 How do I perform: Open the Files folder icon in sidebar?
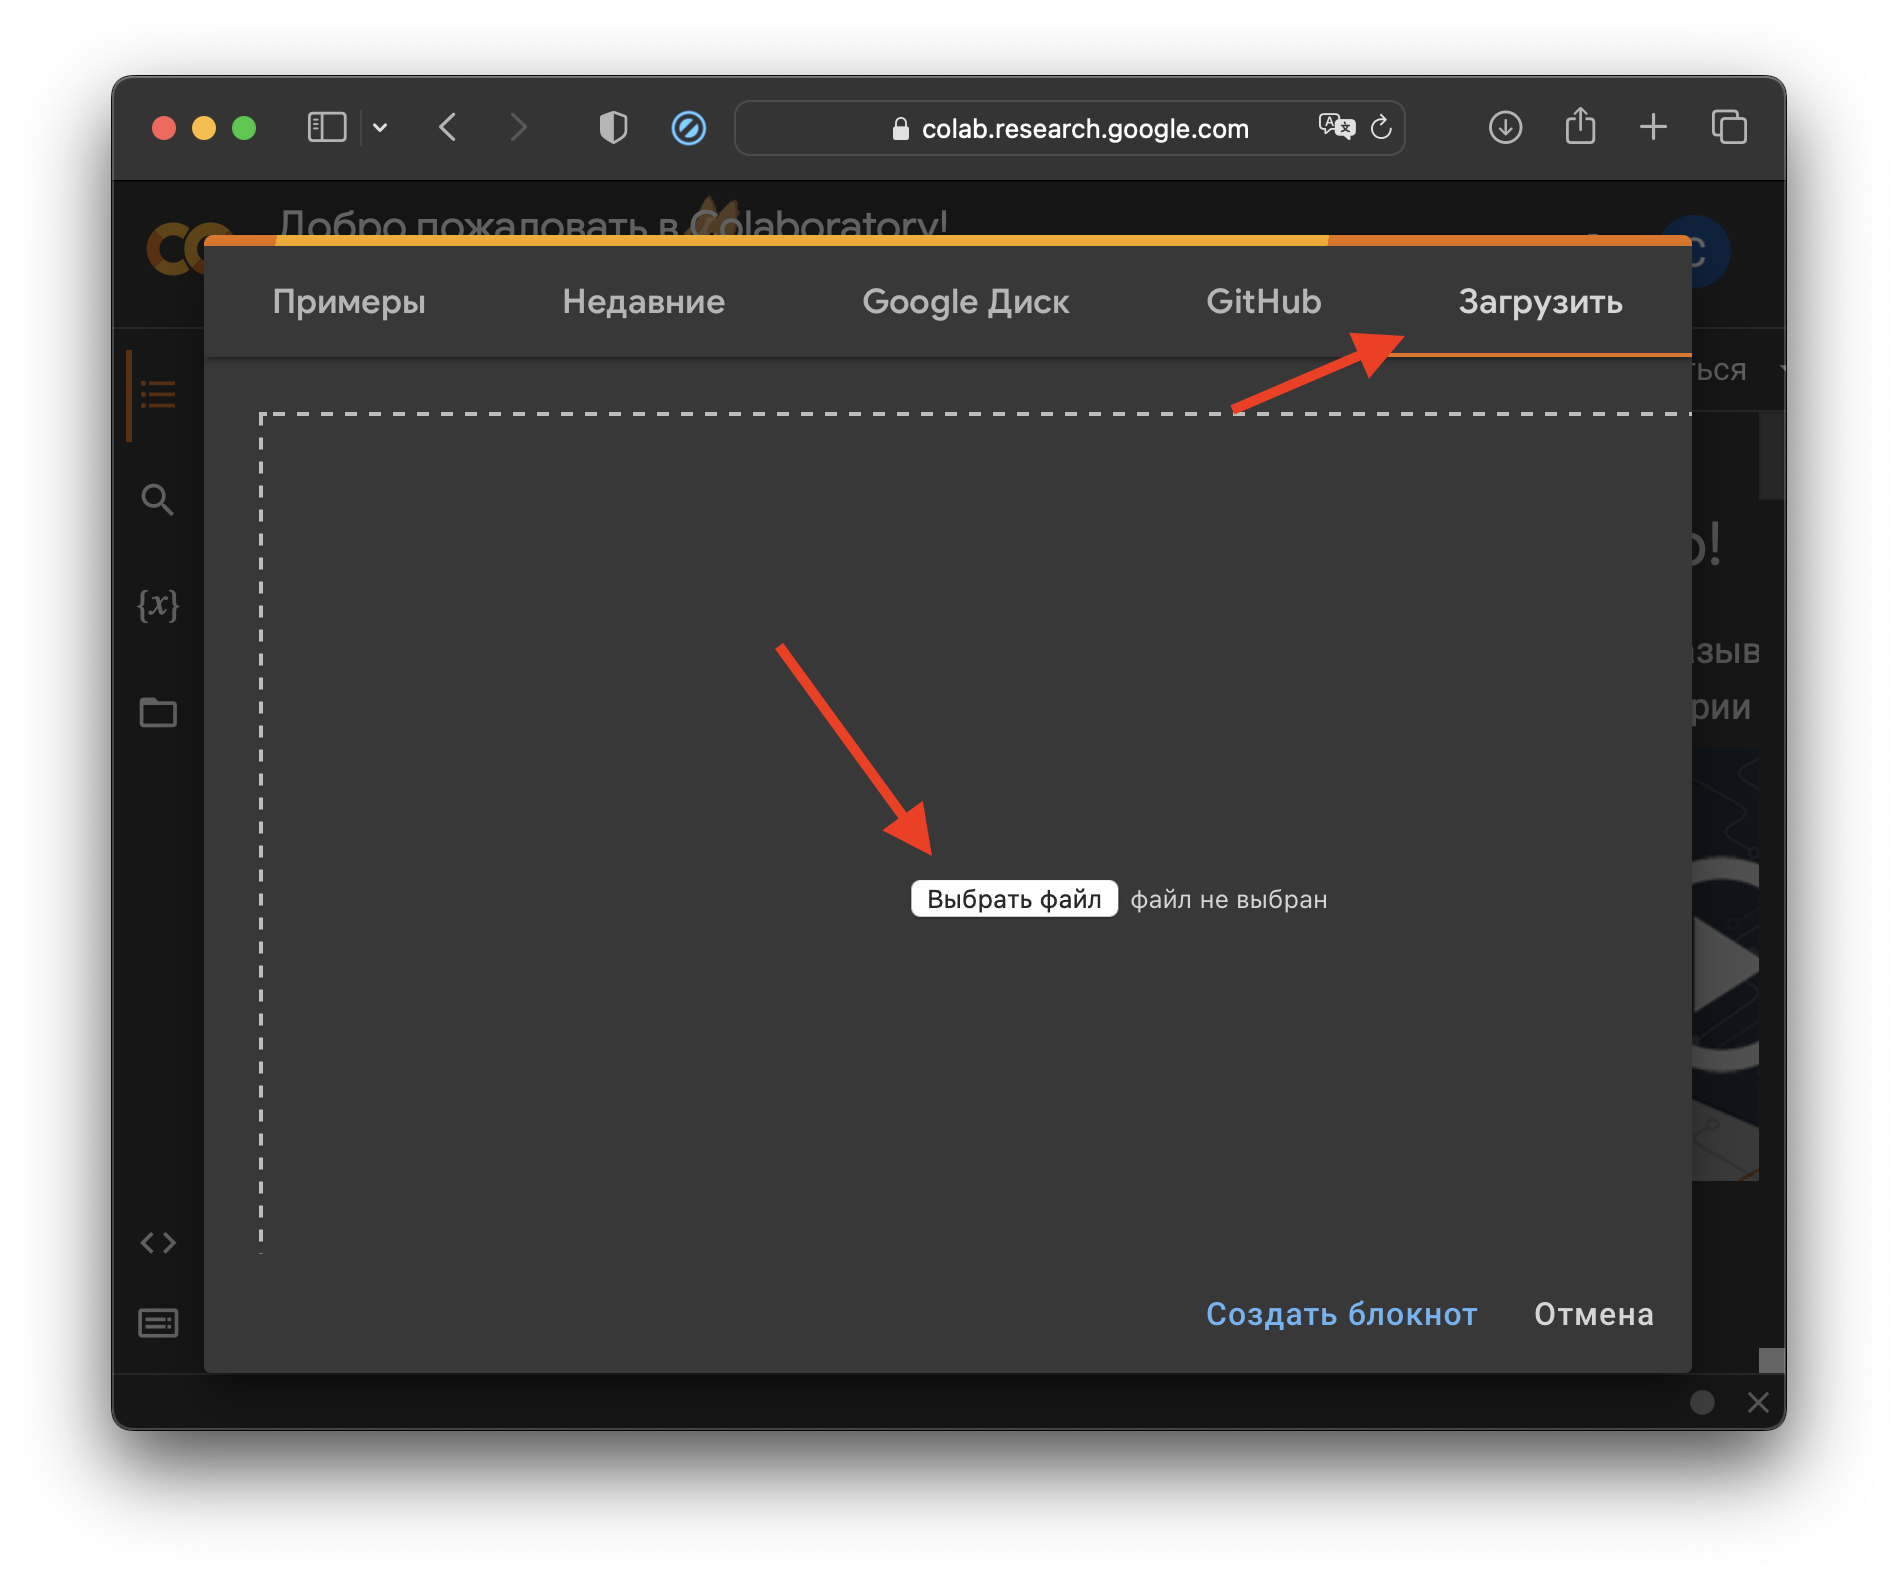coord(158,712)
